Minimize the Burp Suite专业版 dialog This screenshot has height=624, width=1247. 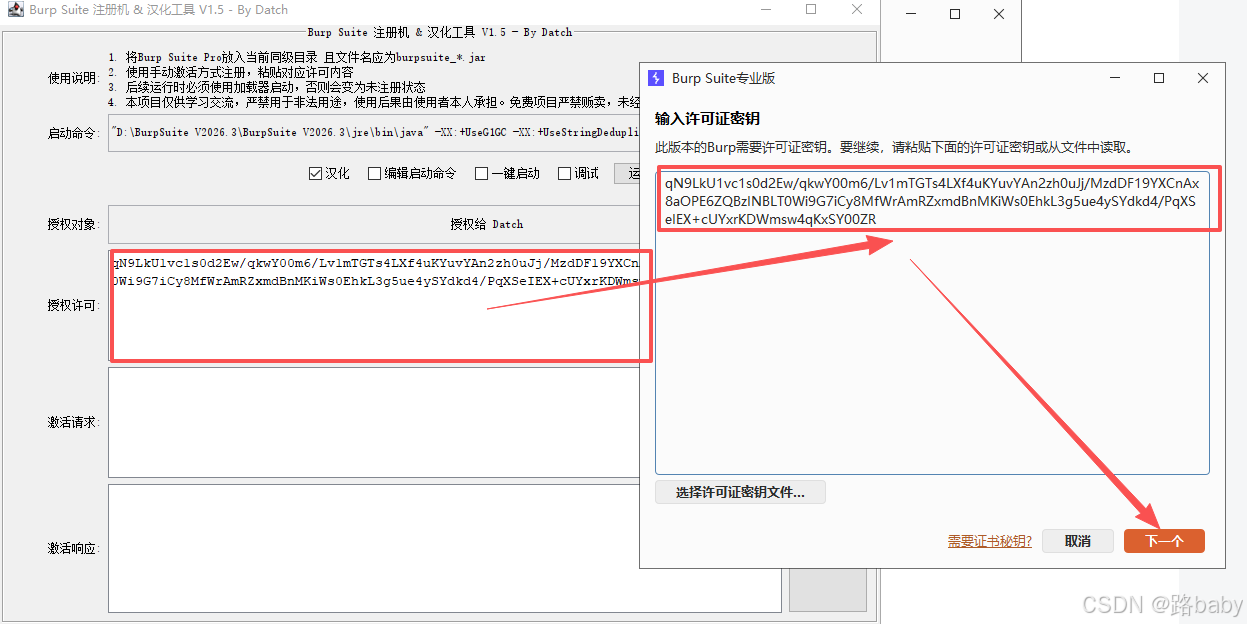(x=1115, y=78)
